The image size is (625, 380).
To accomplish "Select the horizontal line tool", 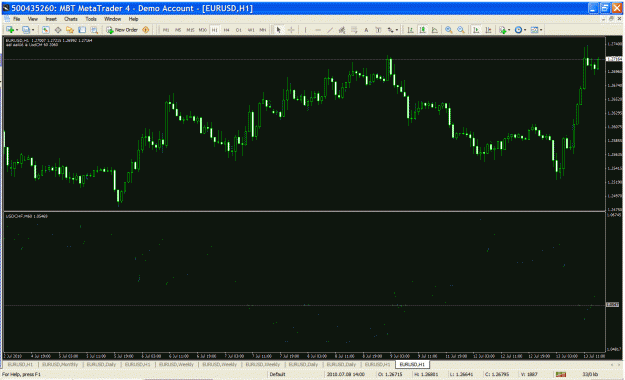I will pyautogui.click(x=318, y=30).
